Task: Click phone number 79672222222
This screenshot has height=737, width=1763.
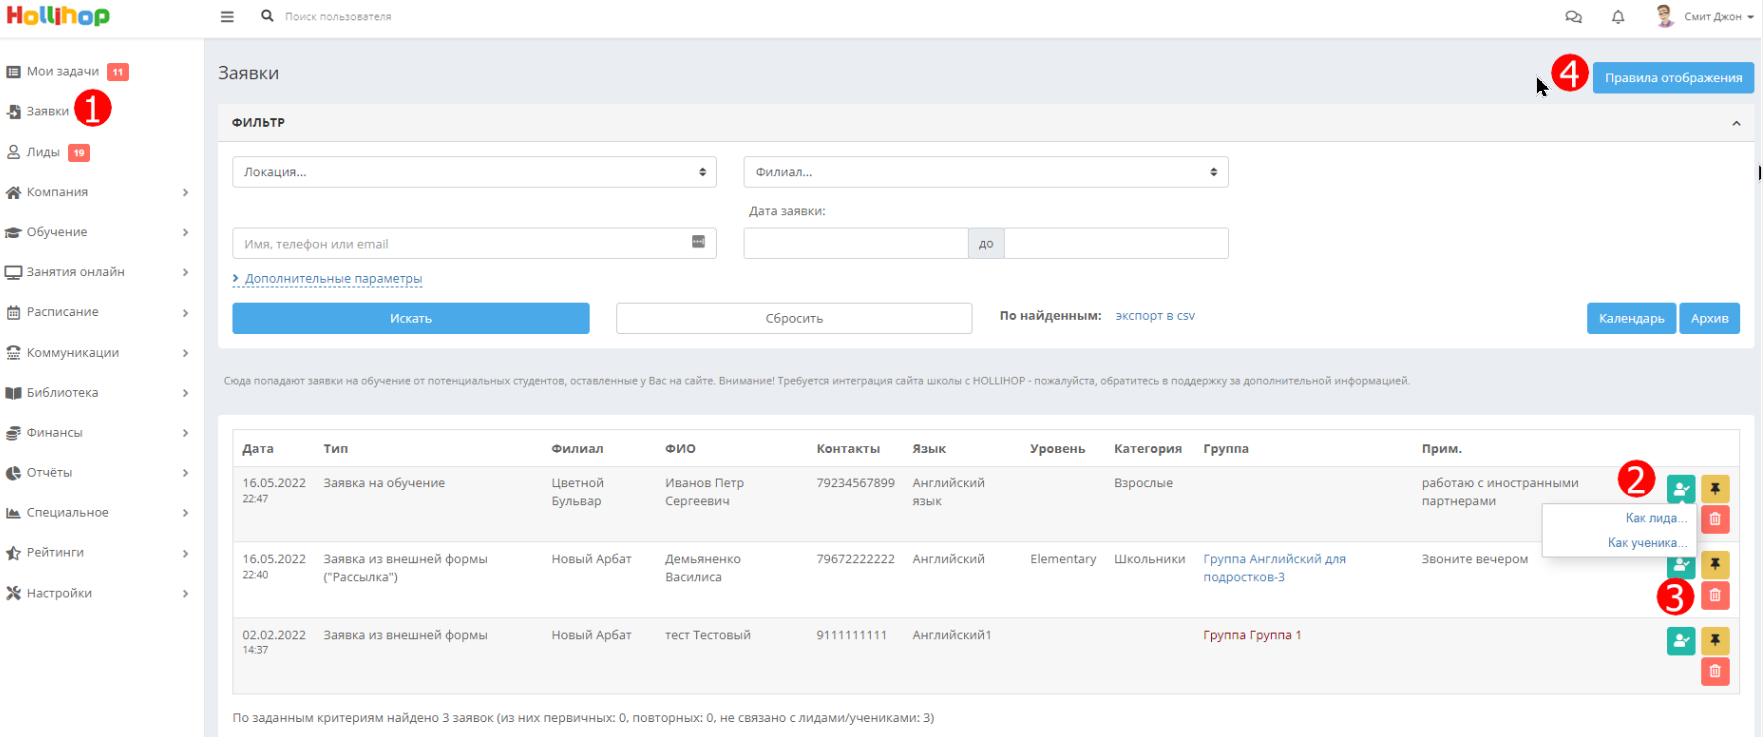Action: (855, 559)
